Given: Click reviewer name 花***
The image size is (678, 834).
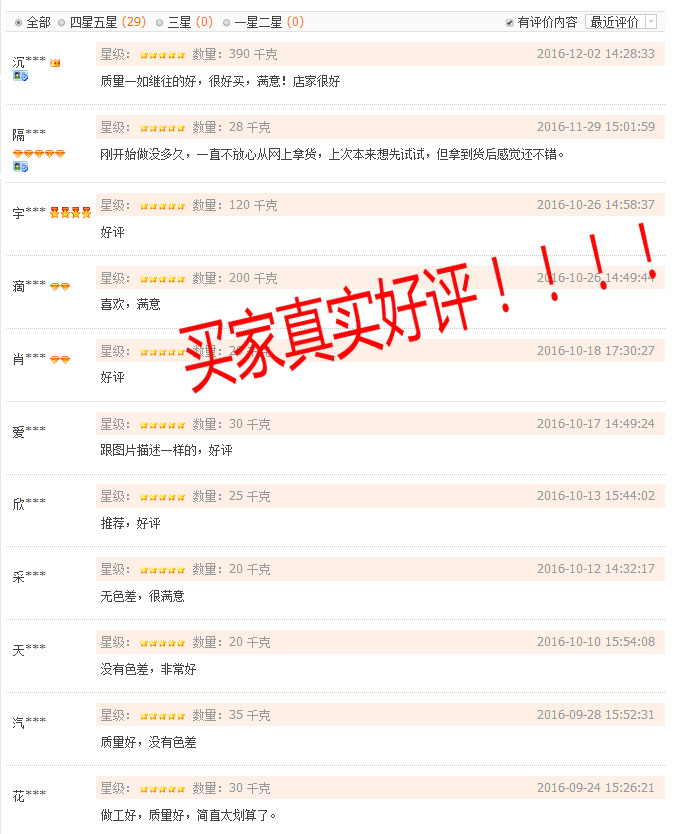Looking at the screenshot, I should 29,795.
